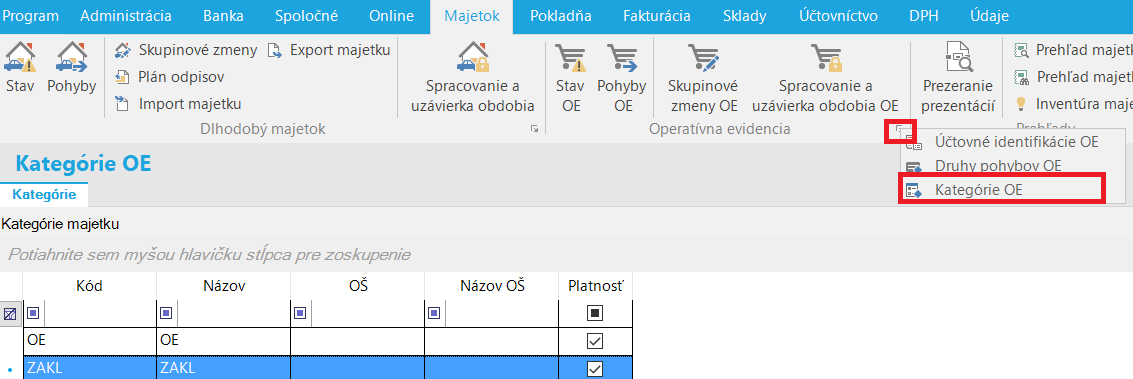
Task: Launch Skupinové zmeny OE
Action: coord(702,78)
